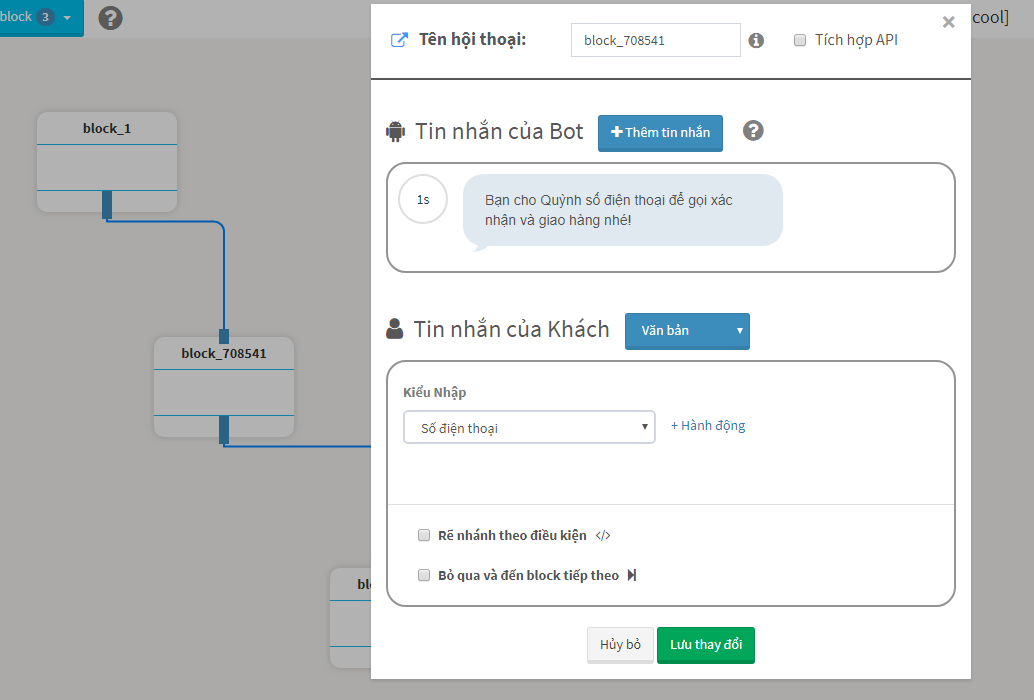Open the Số điện thoại input type dropdown
This screenshot has height=700, width=1034.
pos(529,427)
